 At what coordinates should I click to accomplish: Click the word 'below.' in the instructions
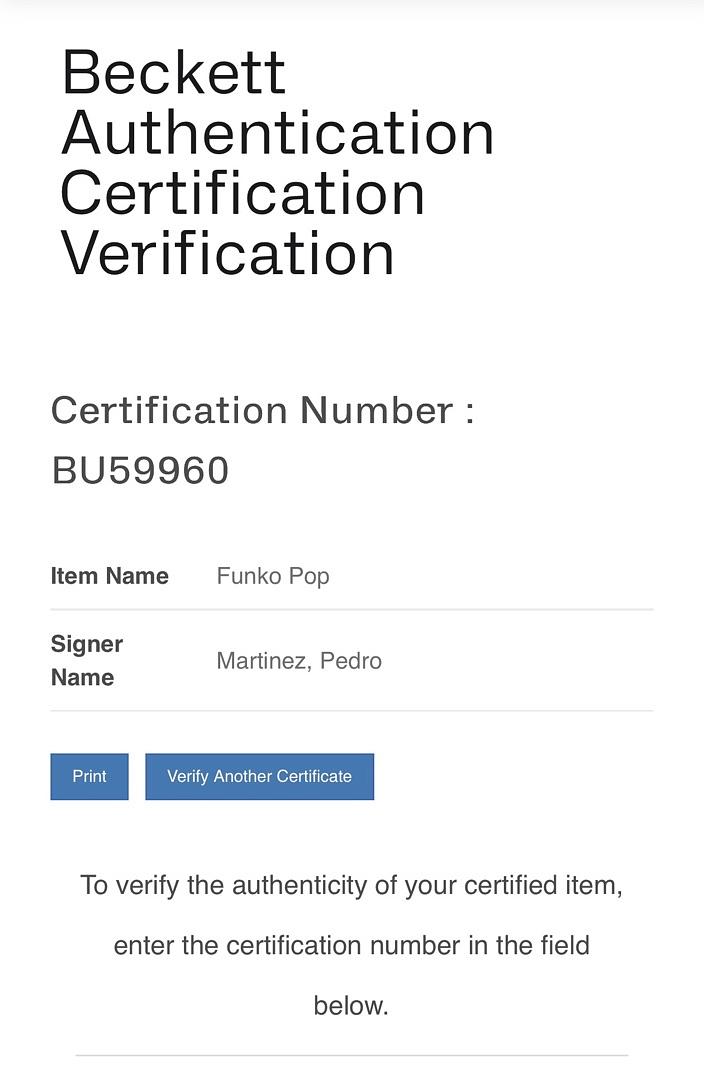(351, 1005)
